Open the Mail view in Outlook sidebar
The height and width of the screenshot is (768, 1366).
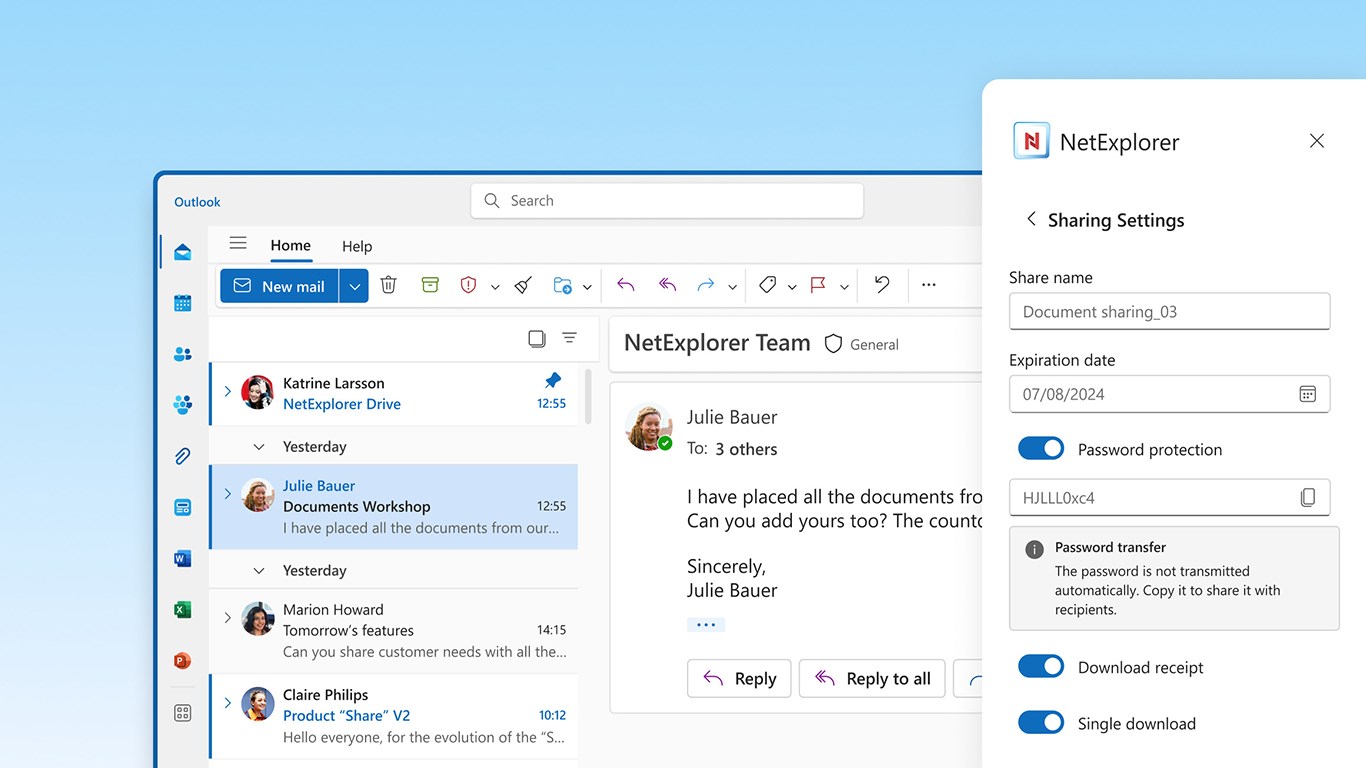(182, 252)
